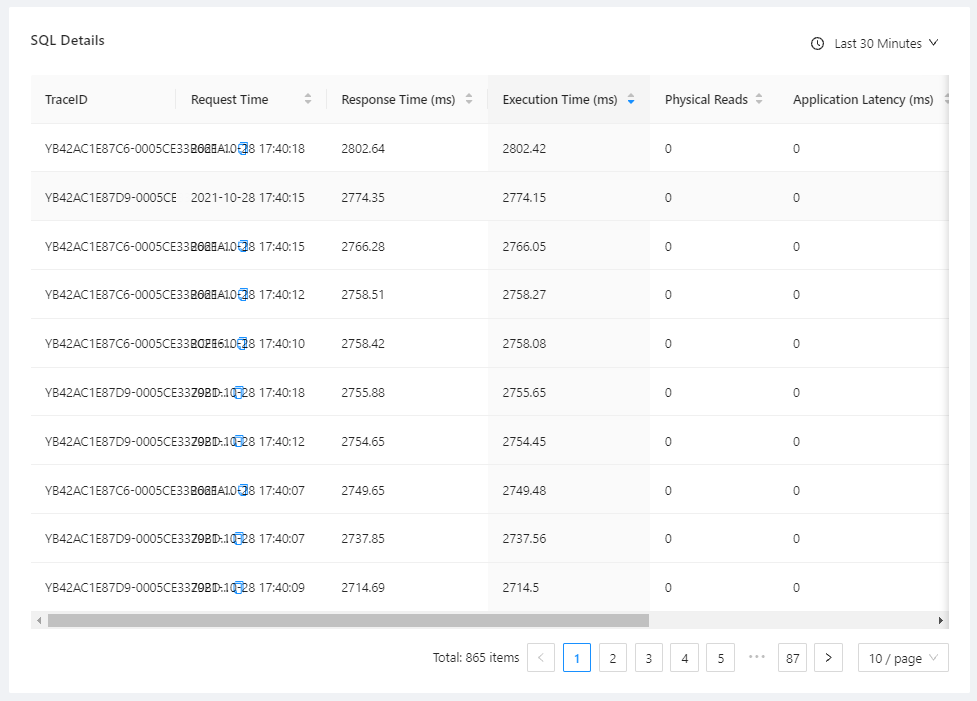Click the Request Time column header label

(x=229, y=100)
